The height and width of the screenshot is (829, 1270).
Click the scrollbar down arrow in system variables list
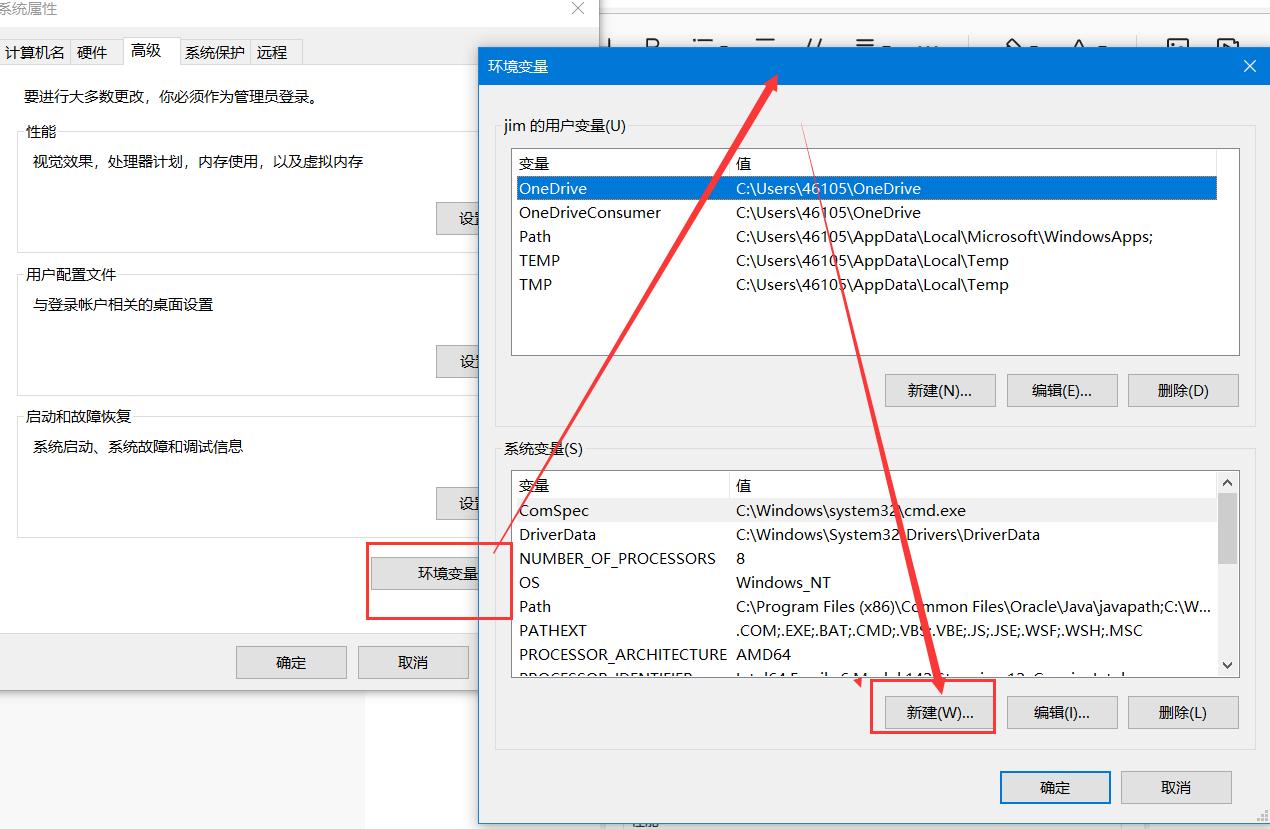point(1227,665)
